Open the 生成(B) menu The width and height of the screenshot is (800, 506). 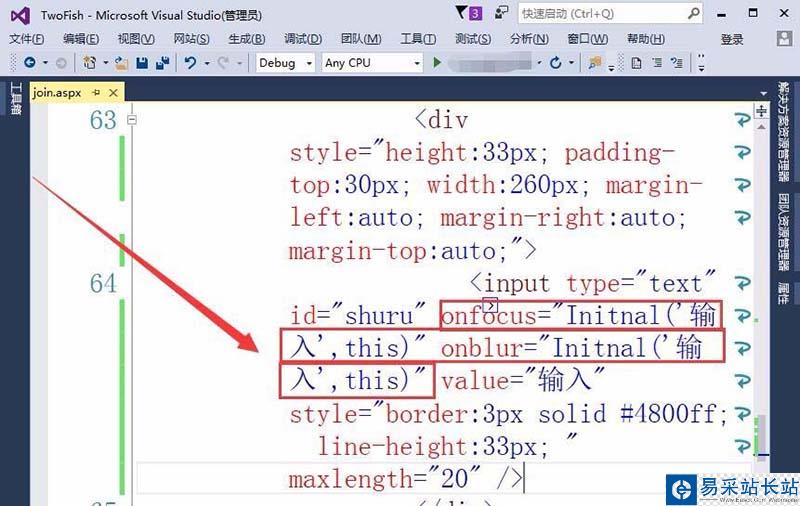pyautogui.click(x=246, y=39)
